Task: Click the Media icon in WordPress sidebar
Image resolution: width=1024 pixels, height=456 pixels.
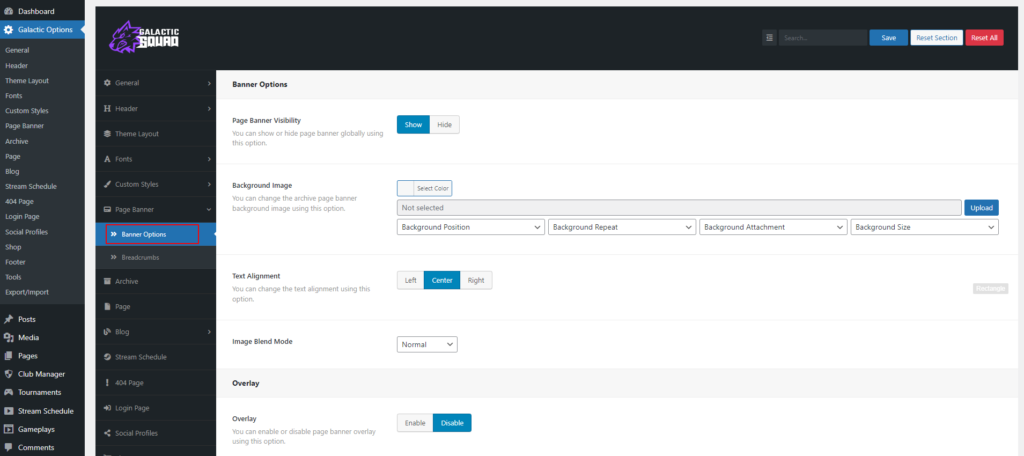Action: pyautogui.click(x=8, y=338)
